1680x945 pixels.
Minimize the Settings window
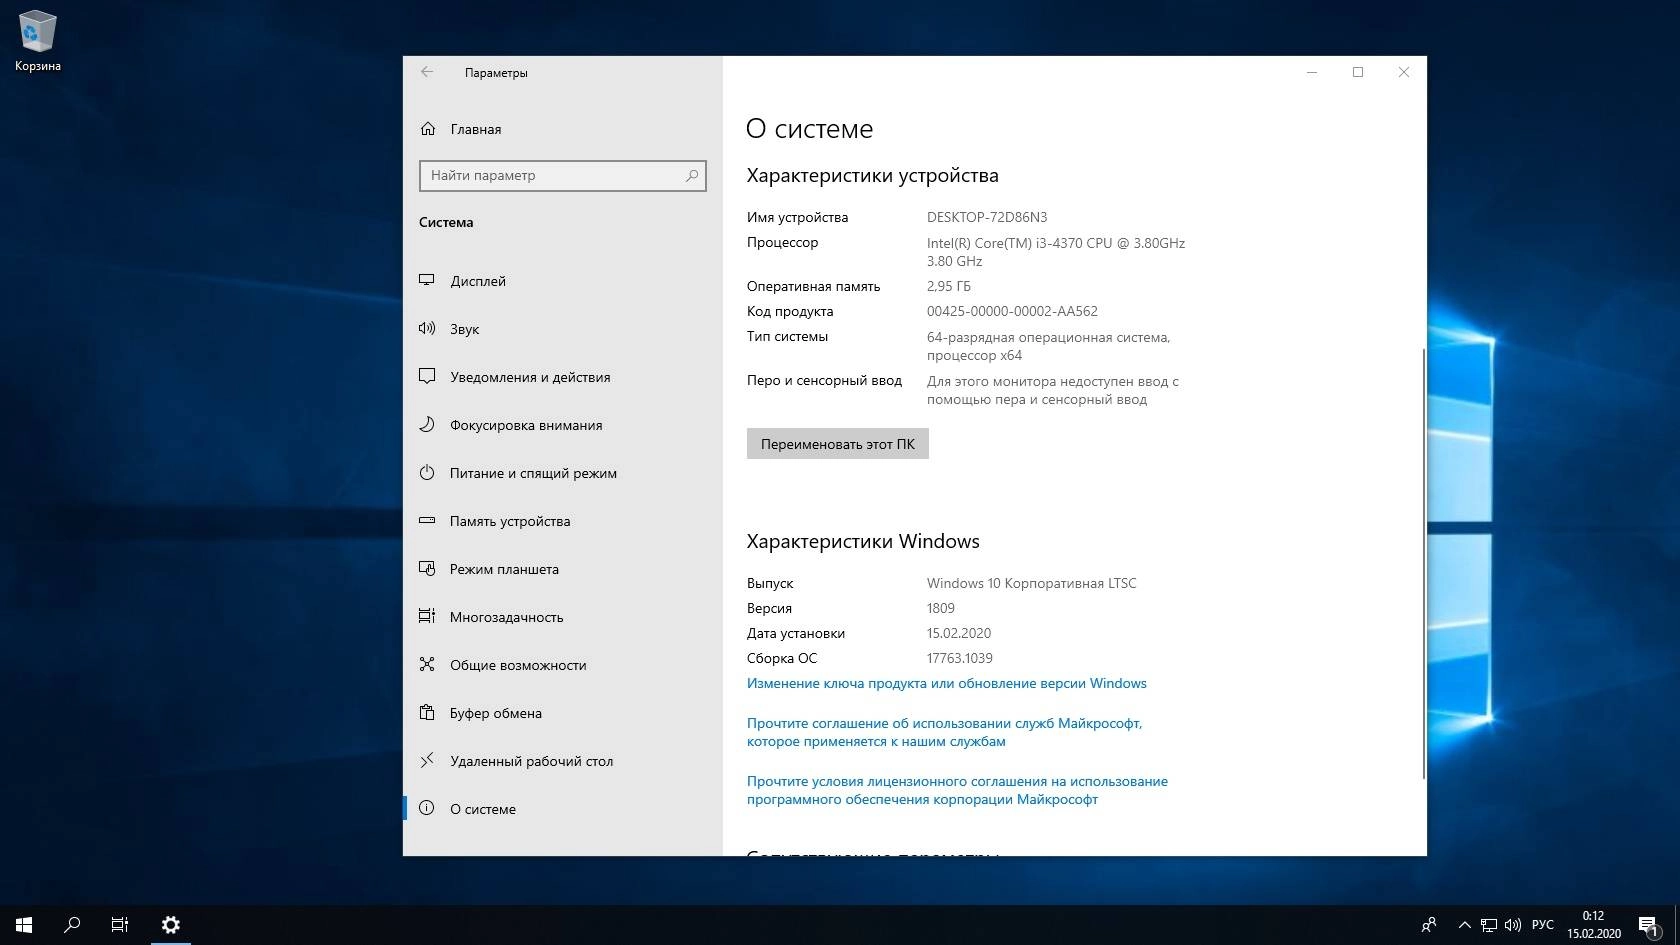[x=1312, y=72]
